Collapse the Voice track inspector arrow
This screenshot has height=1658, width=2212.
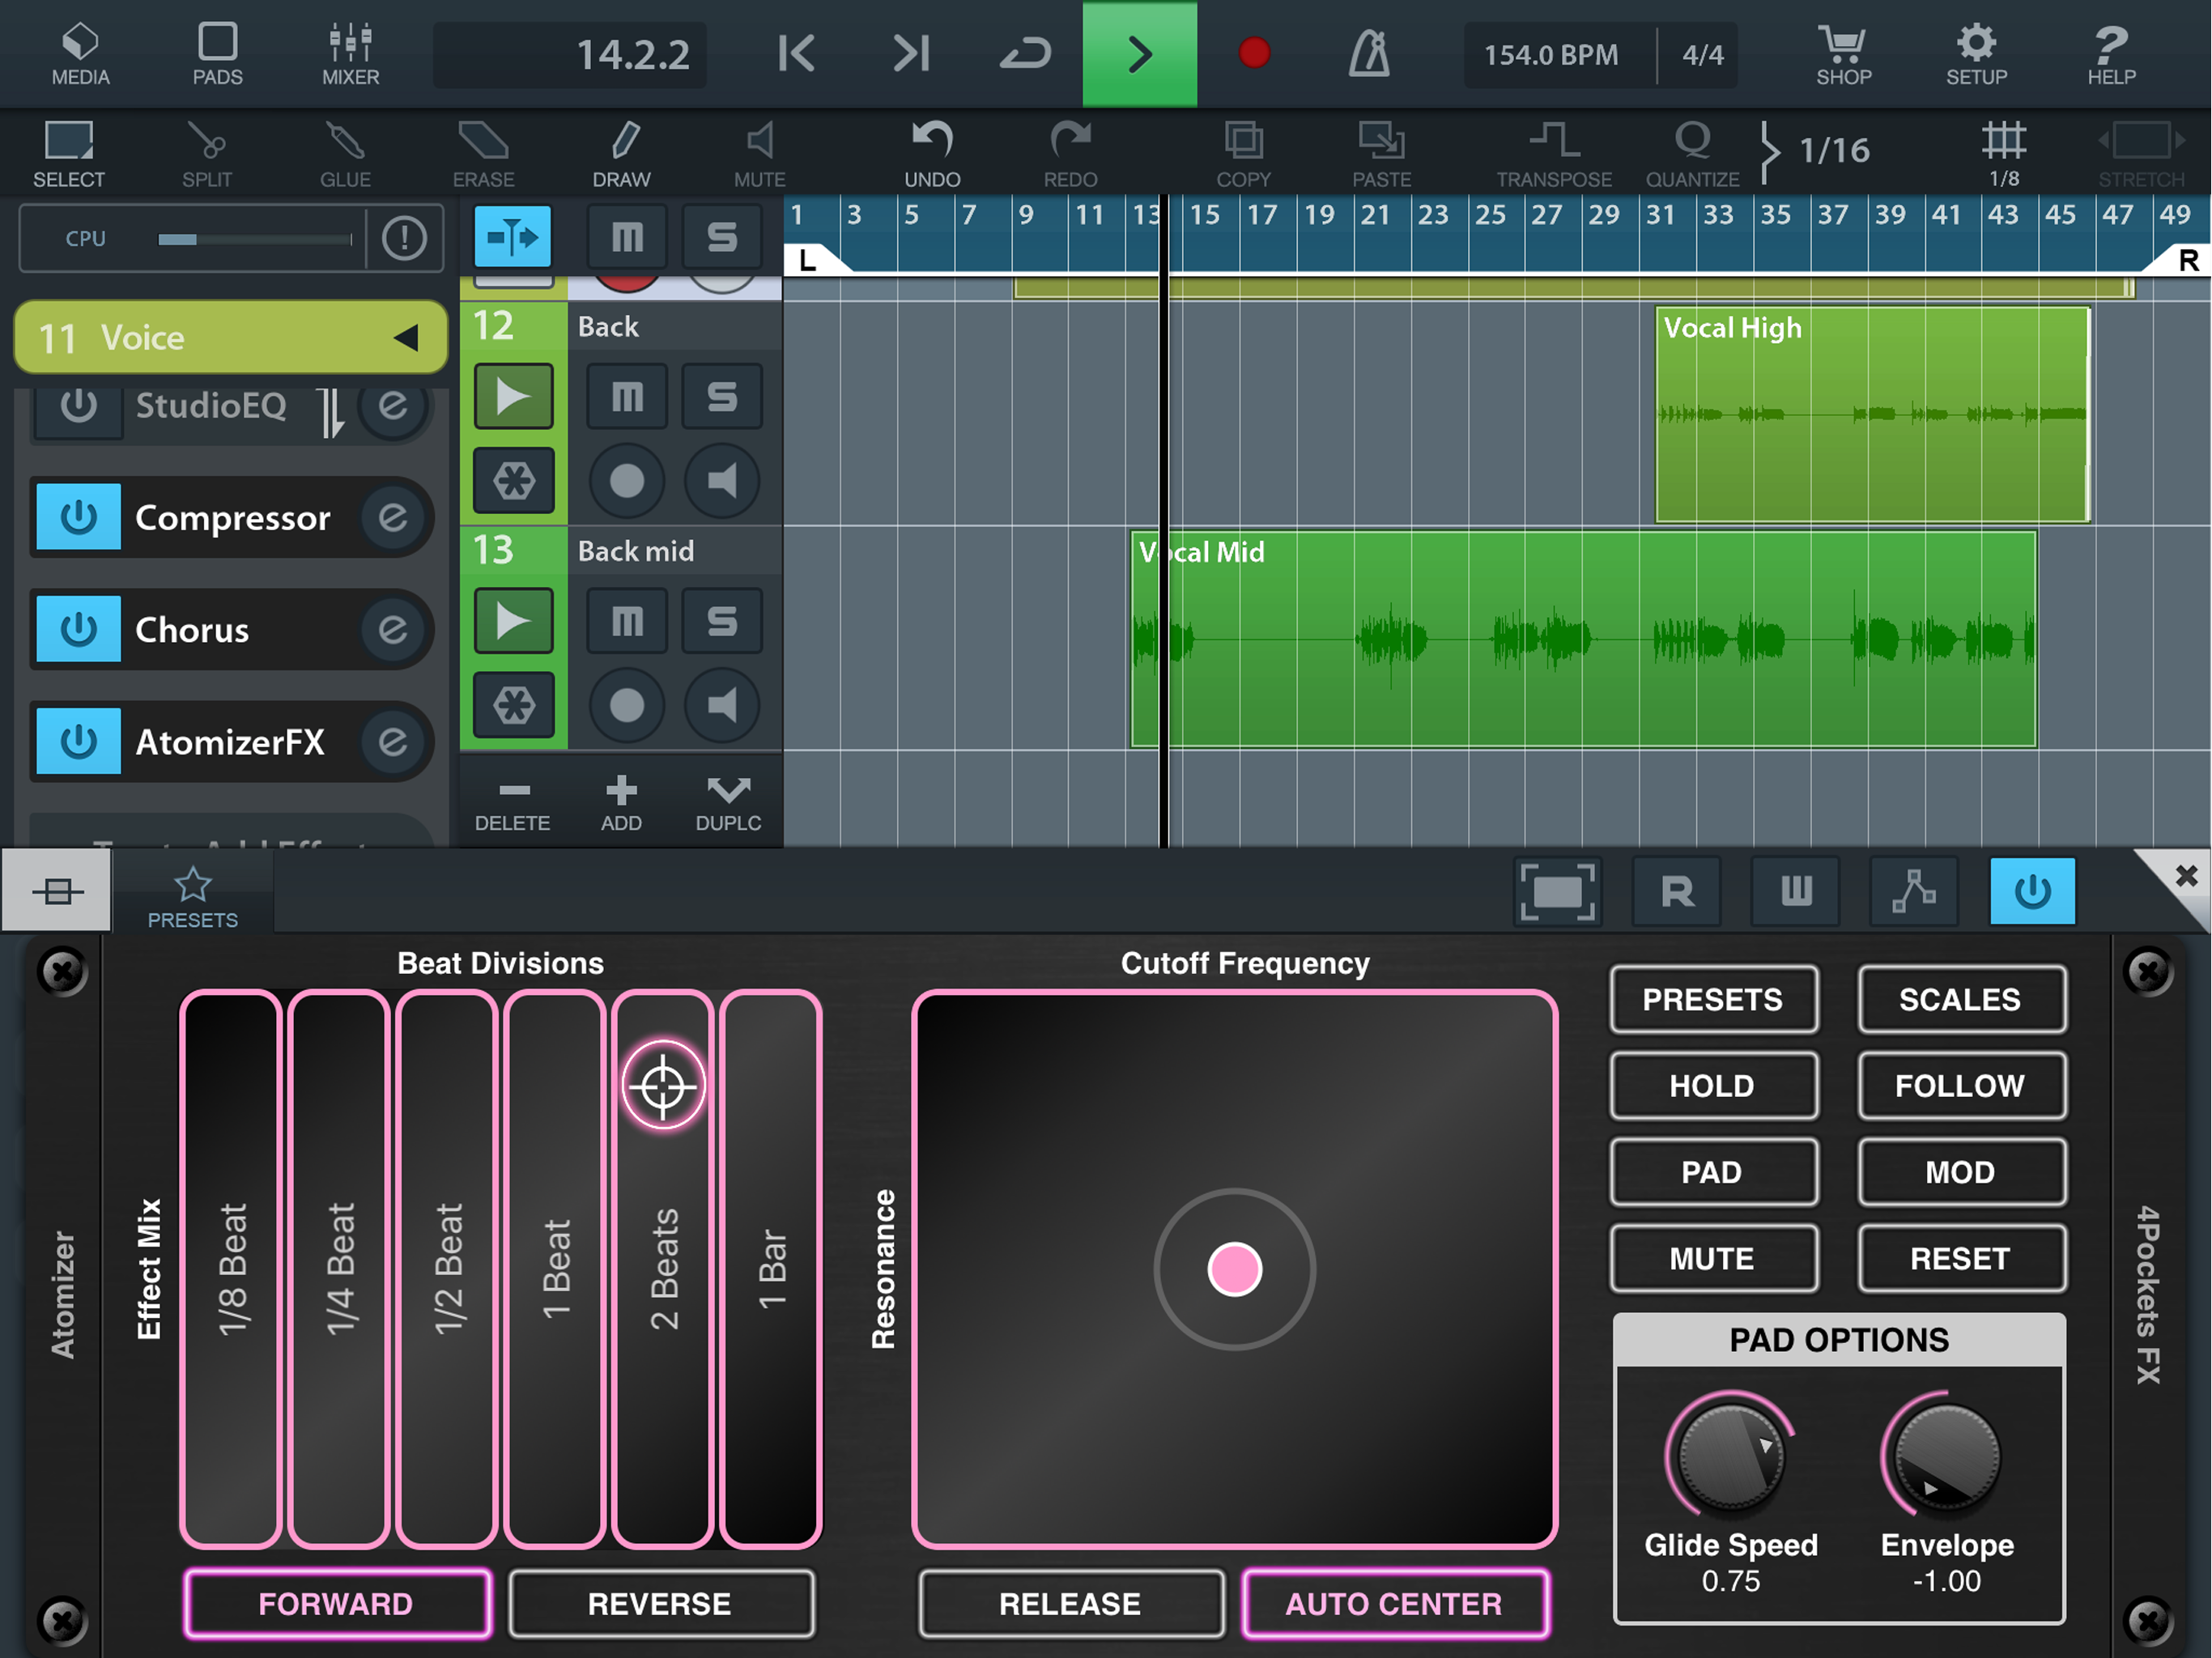pos(406,338)
